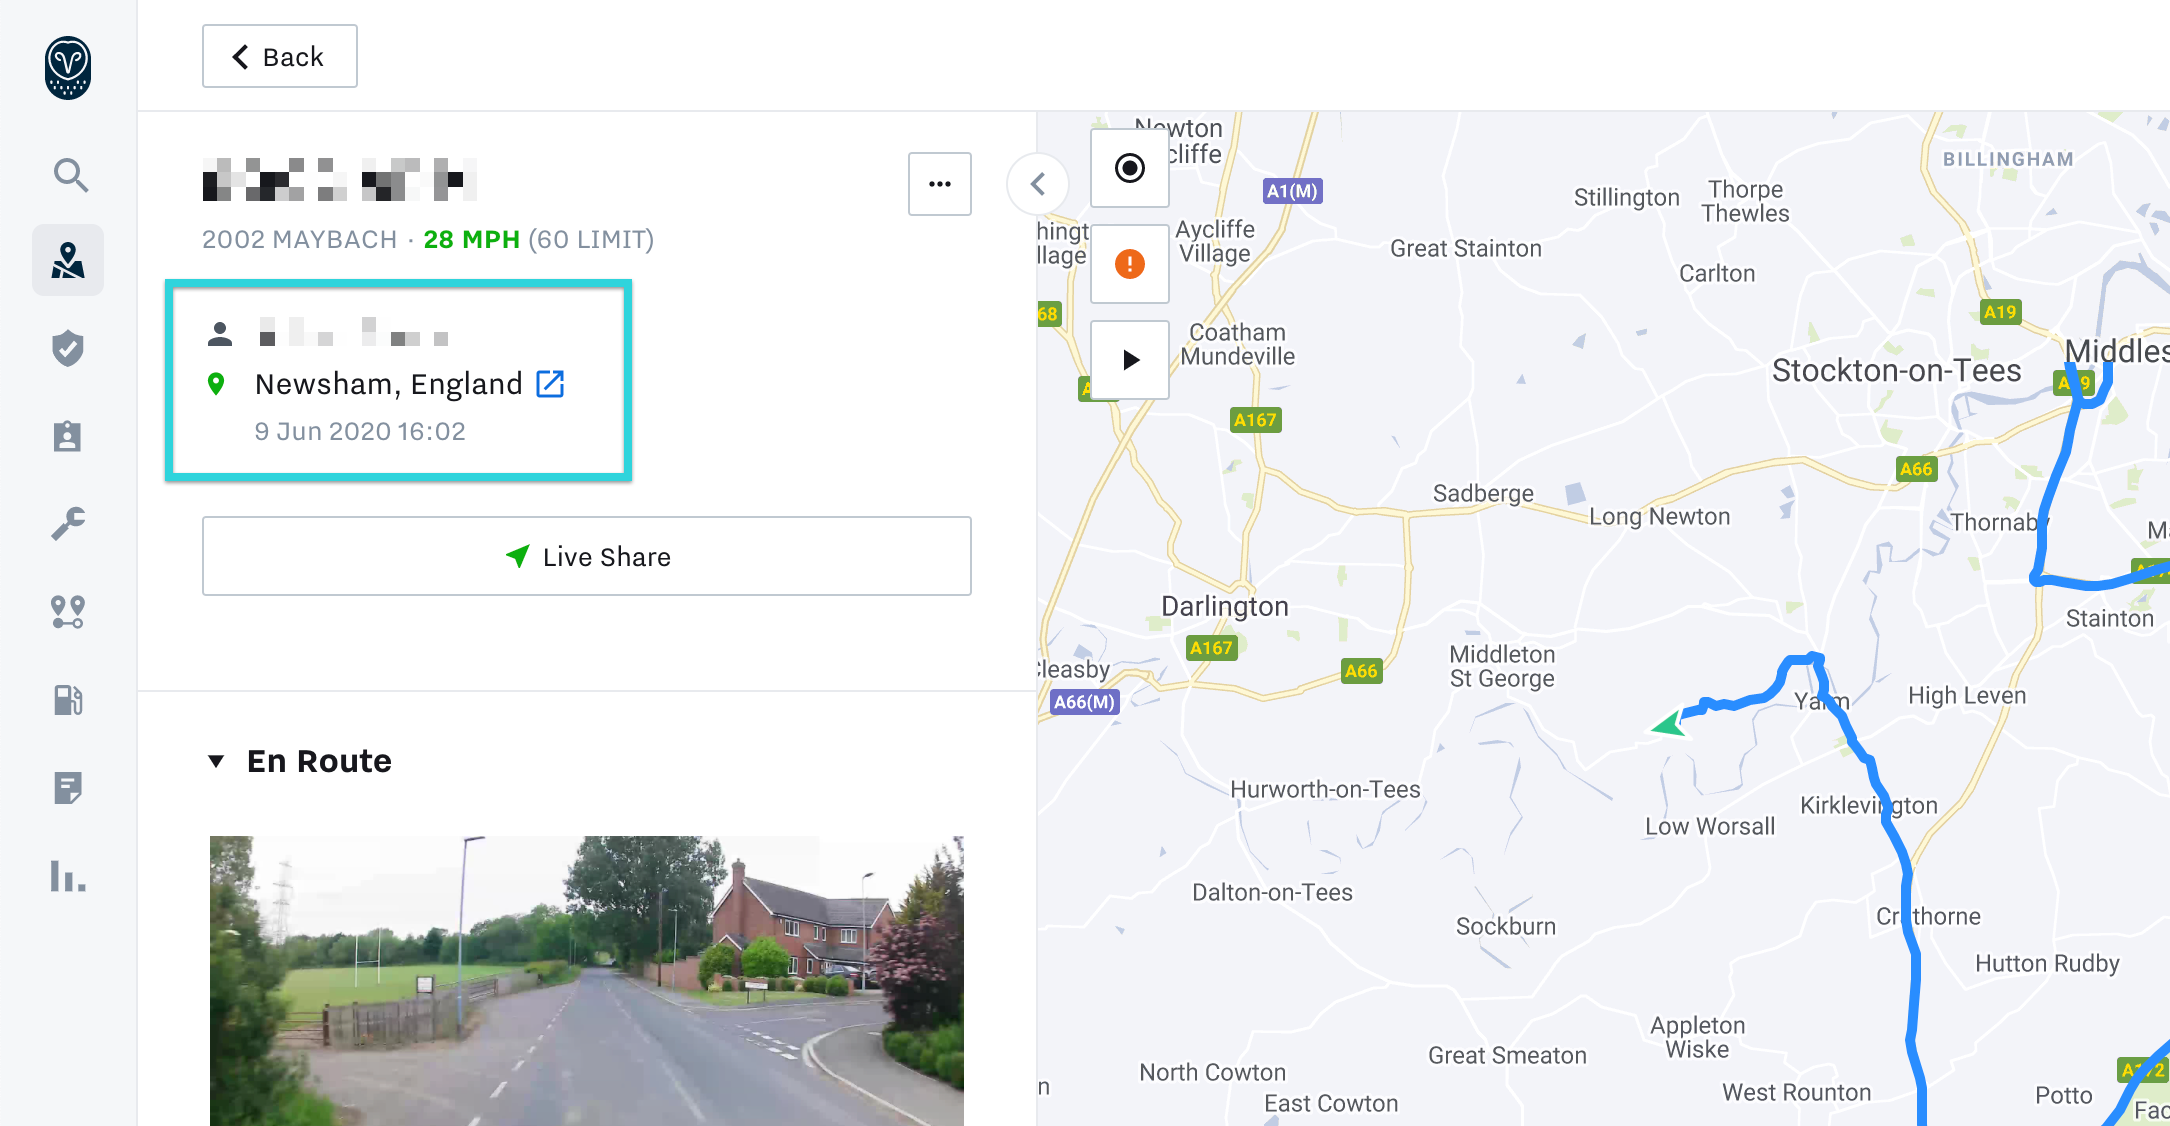Click the green location pin icon
This screenshot has width=2170, height=1126.
[216, 384]
